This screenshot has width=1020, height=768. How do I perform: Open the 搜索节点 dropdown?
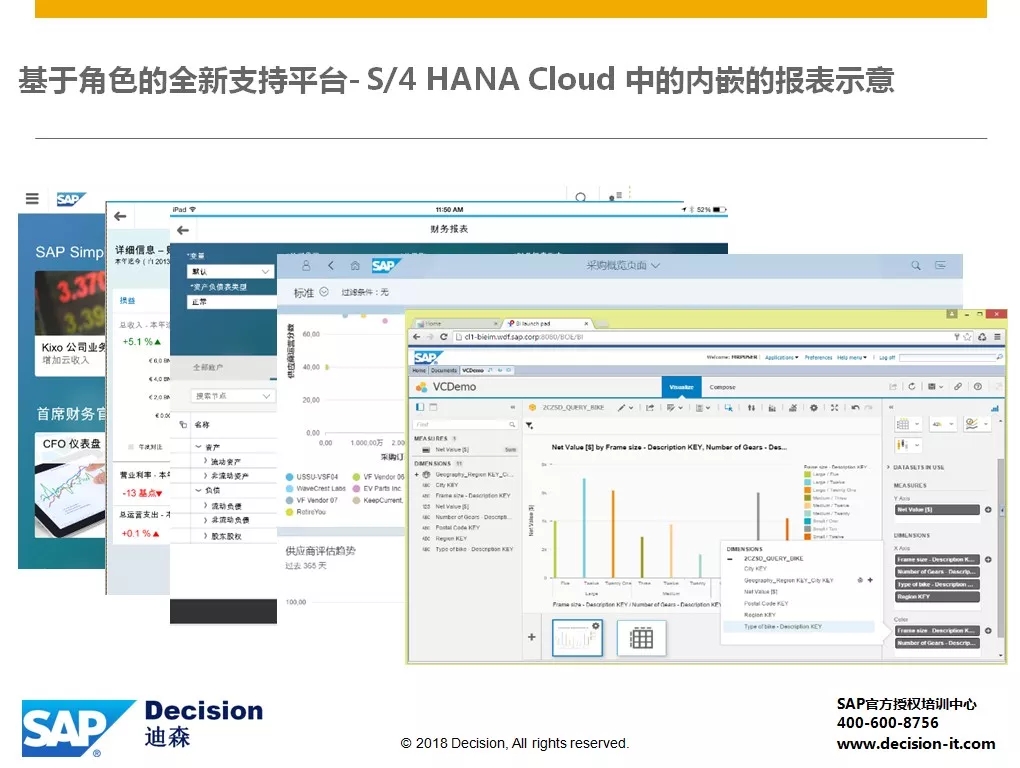[265, 396]
